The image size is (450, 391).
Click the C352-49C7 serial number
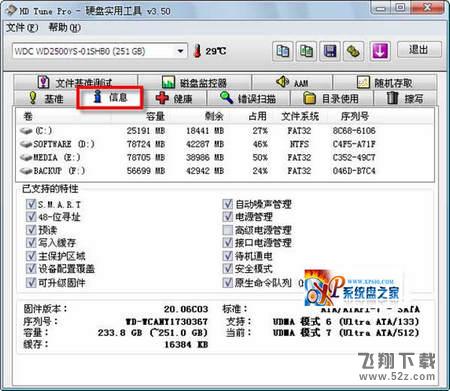click(354, 158)
